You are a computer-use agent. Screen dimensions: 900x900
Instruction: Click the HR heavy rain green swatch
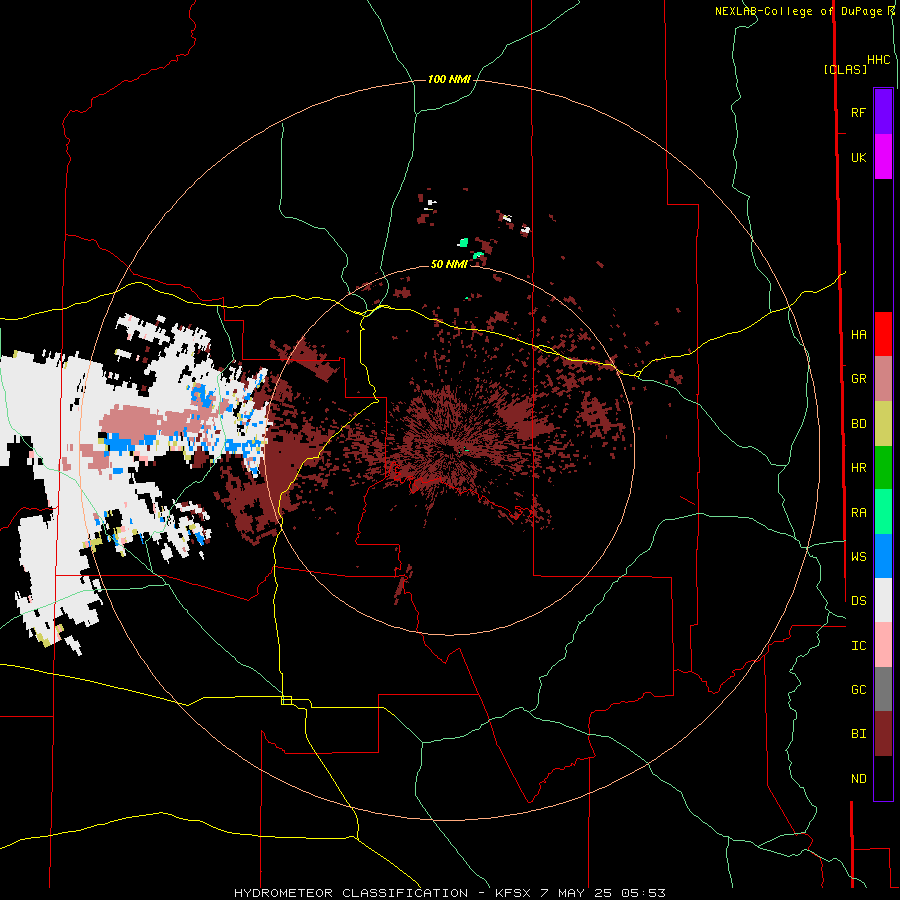pyautogui.click(x=883, y=468)
